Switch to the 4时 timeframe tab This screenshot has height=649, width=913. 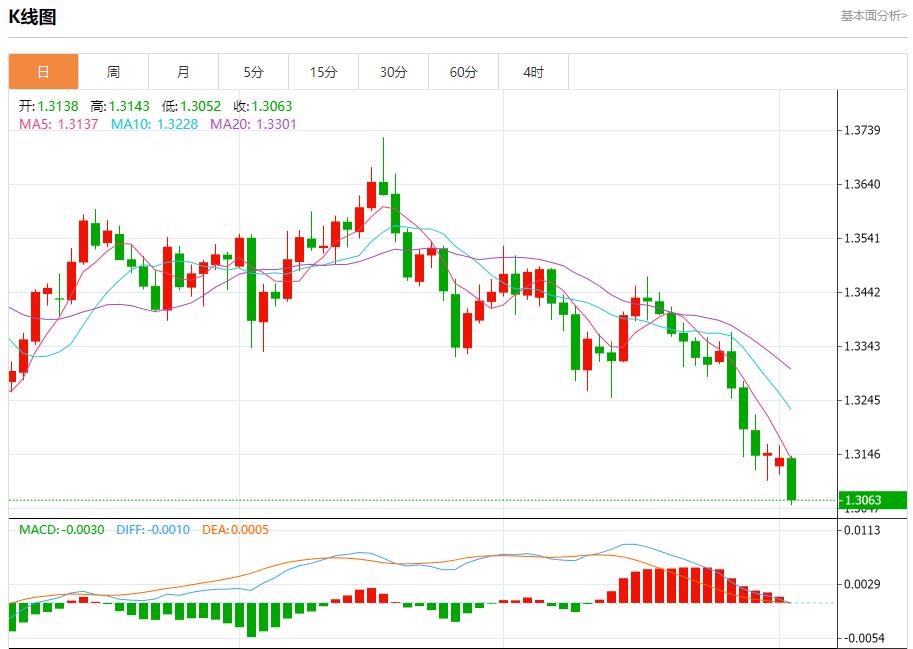click(533, 72)
